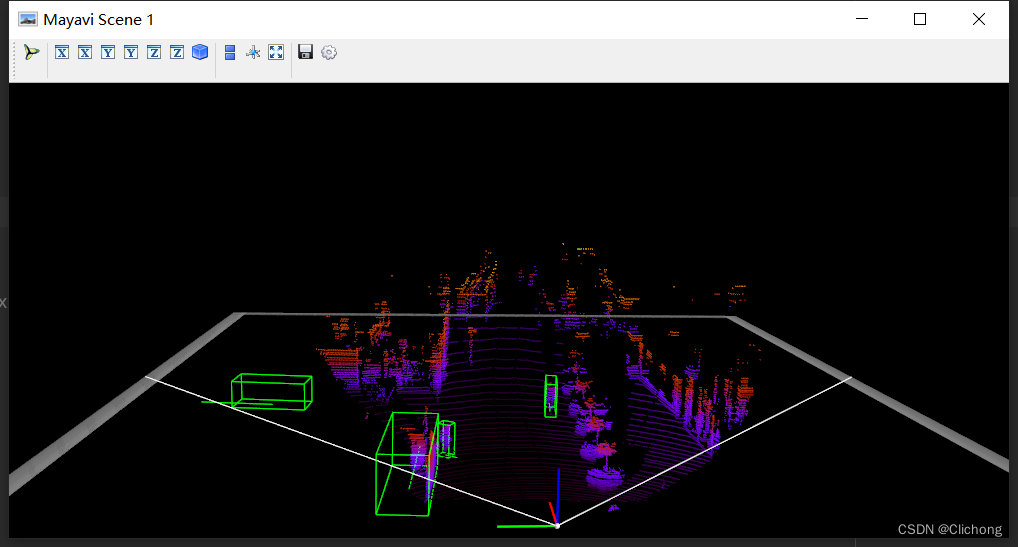Click the right Z-axis view icon
Screen dimensions: 1018x547
coord(177,53)
